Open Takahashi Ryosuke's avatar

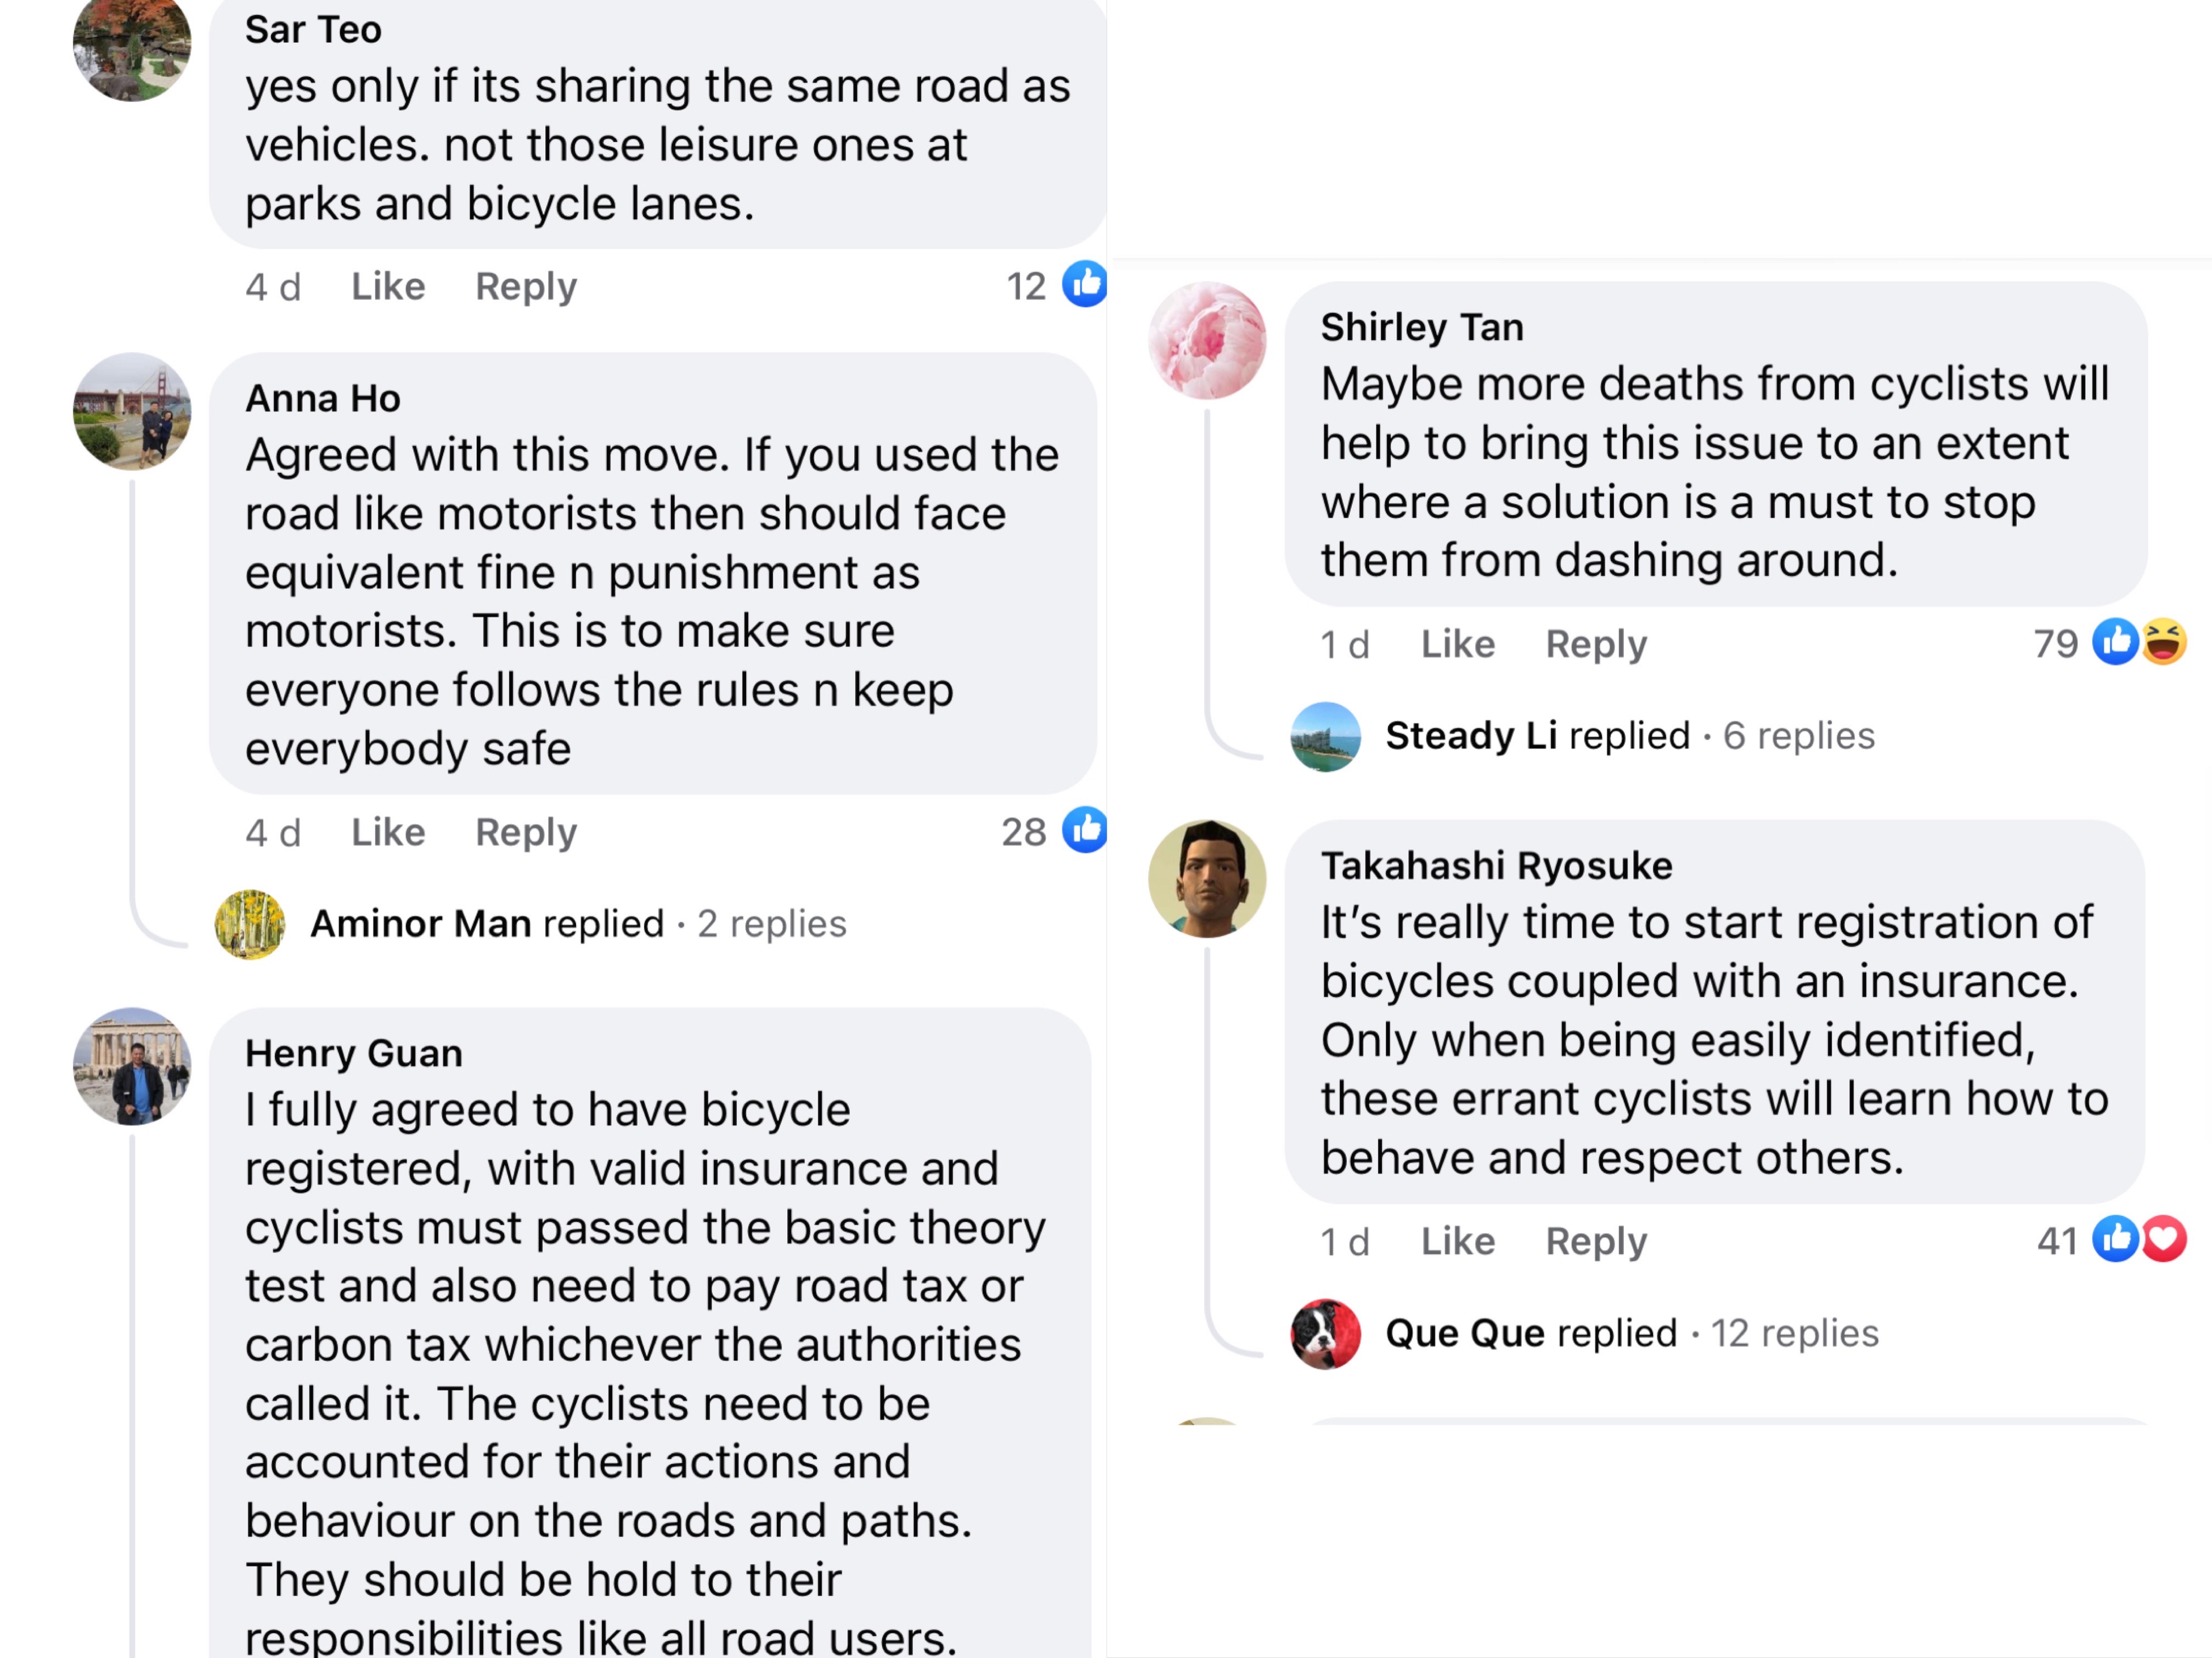tap(1207, 879)
